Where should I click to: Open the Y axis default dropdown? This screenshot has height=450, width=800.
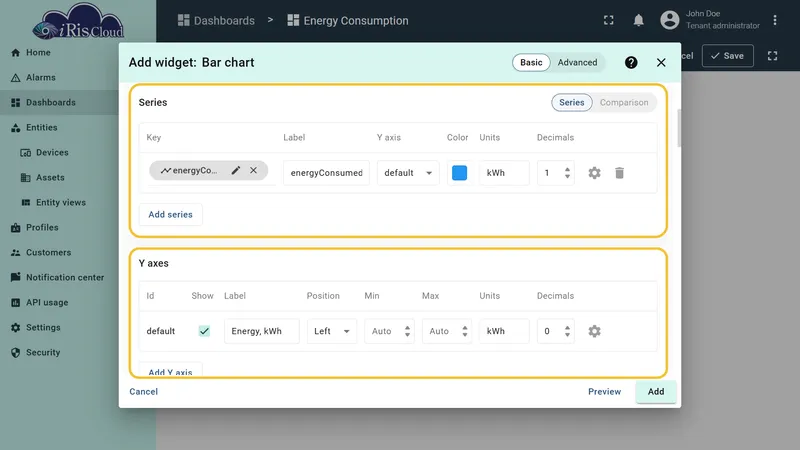(408, 173)
